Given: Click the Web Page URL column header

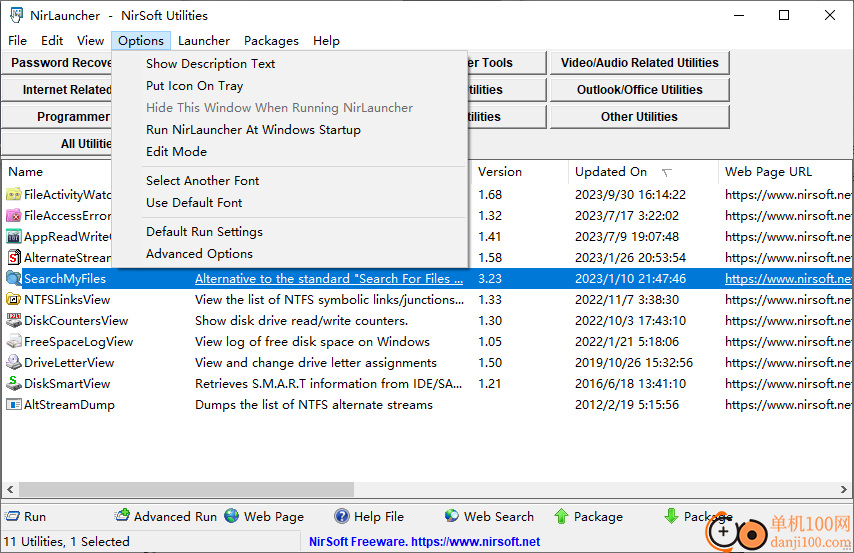Looking at the screenshot, I should pos(785,172).
